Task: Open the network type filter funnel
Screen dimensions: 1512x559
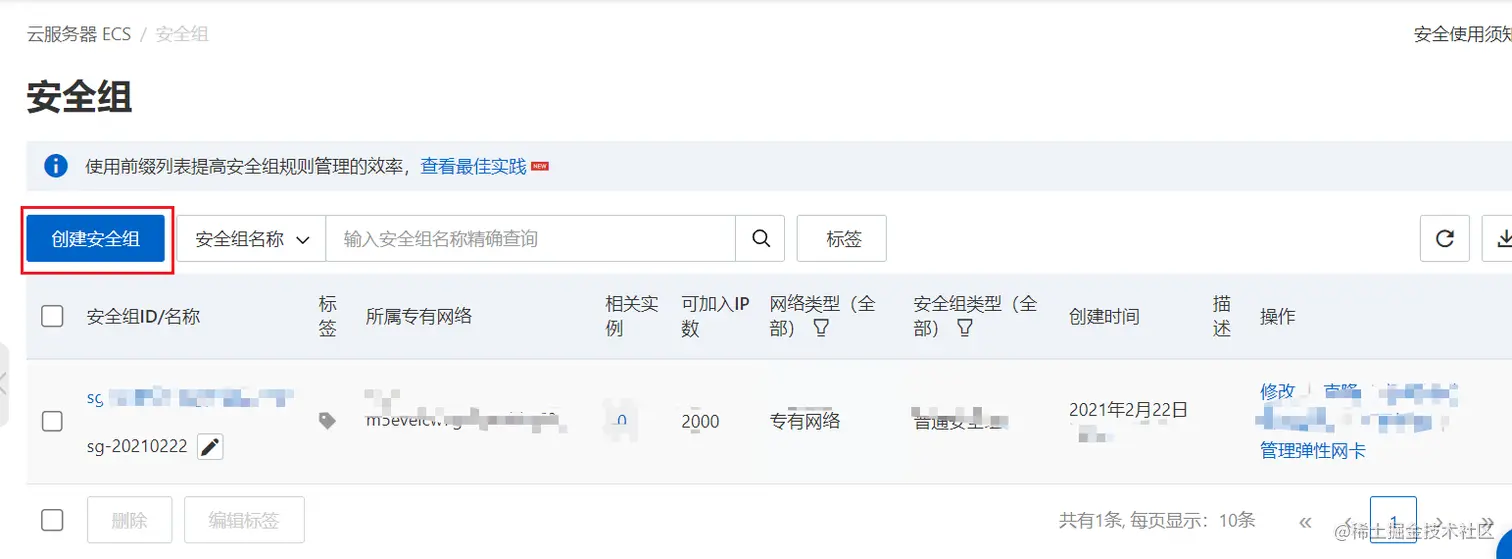Action: [x=821, y=328]
